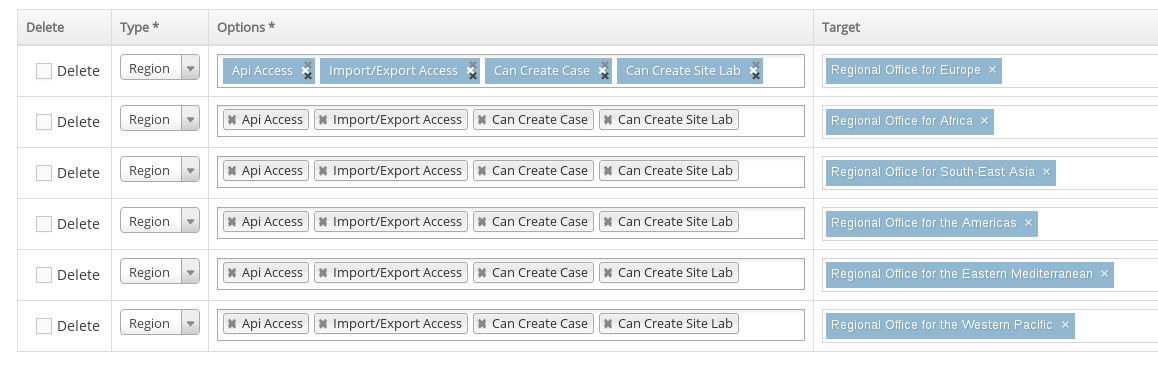Remove Regional Office for Europe target
The width and height of the screenshot is (1158, 367).
pos(992,70)
